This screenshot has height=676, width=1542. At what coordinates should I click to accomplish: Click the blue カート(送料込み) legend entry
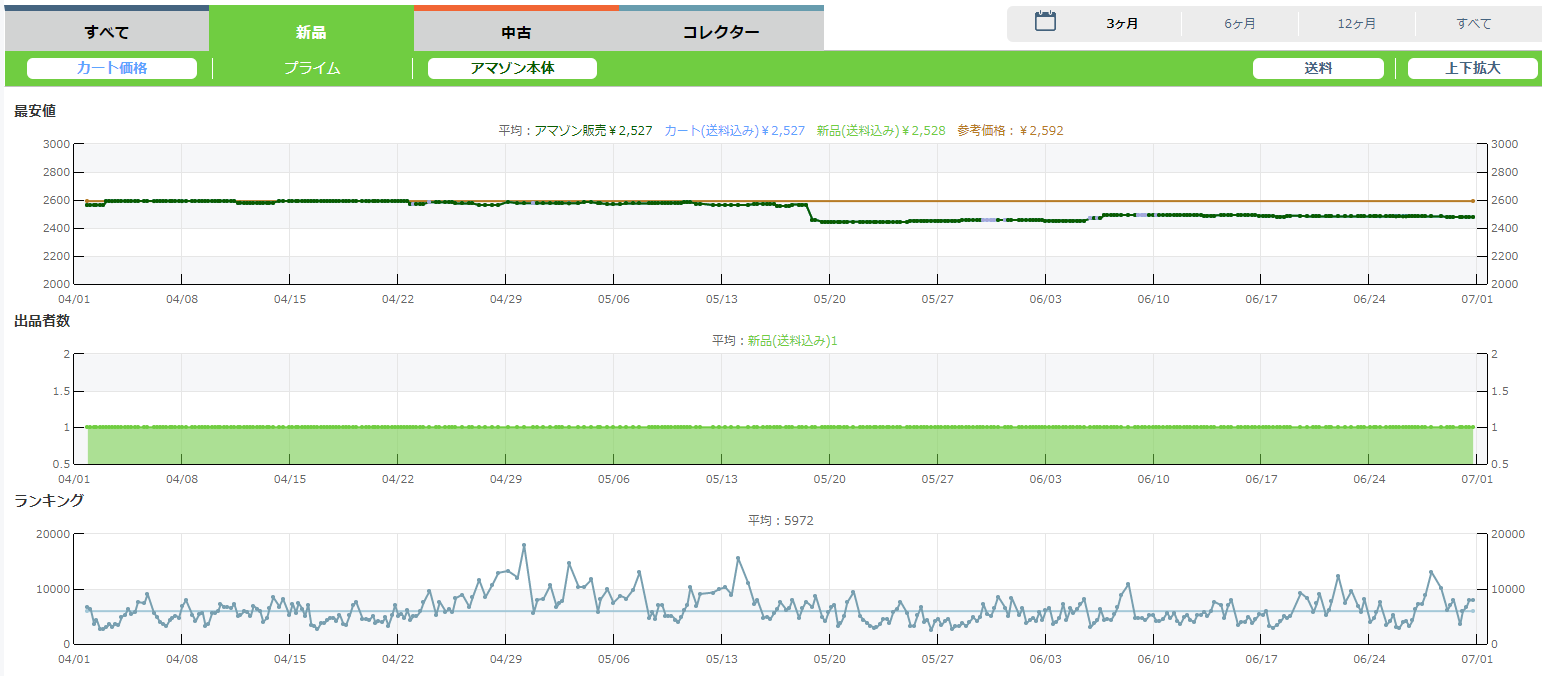click(x=734, y=130)
